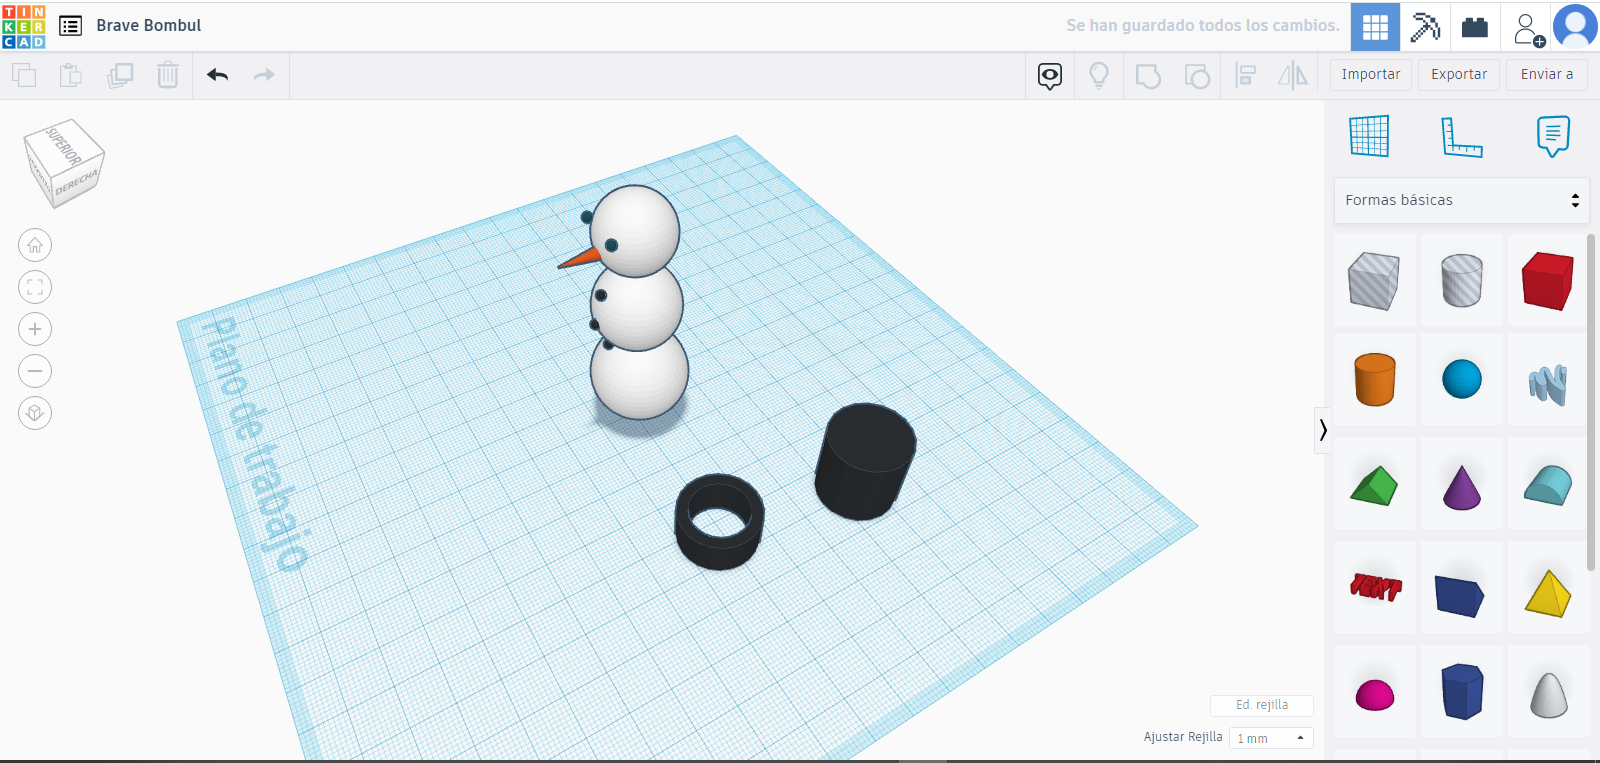Open the designs list icon beside Brave Bombul
Viewport: 1600px width, 763px height.
click(70, 26)
